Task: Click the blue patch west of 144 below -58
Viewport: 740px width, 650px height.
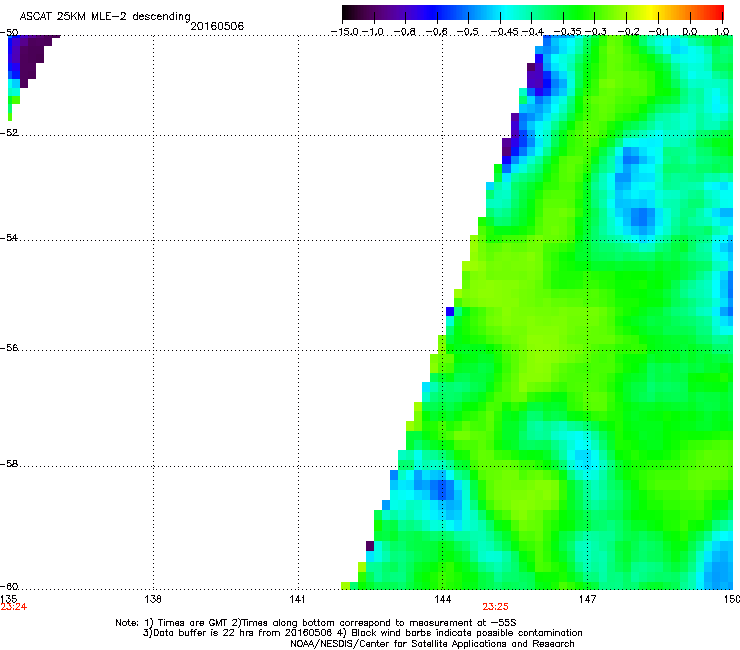Action: (x=438, y=489)
